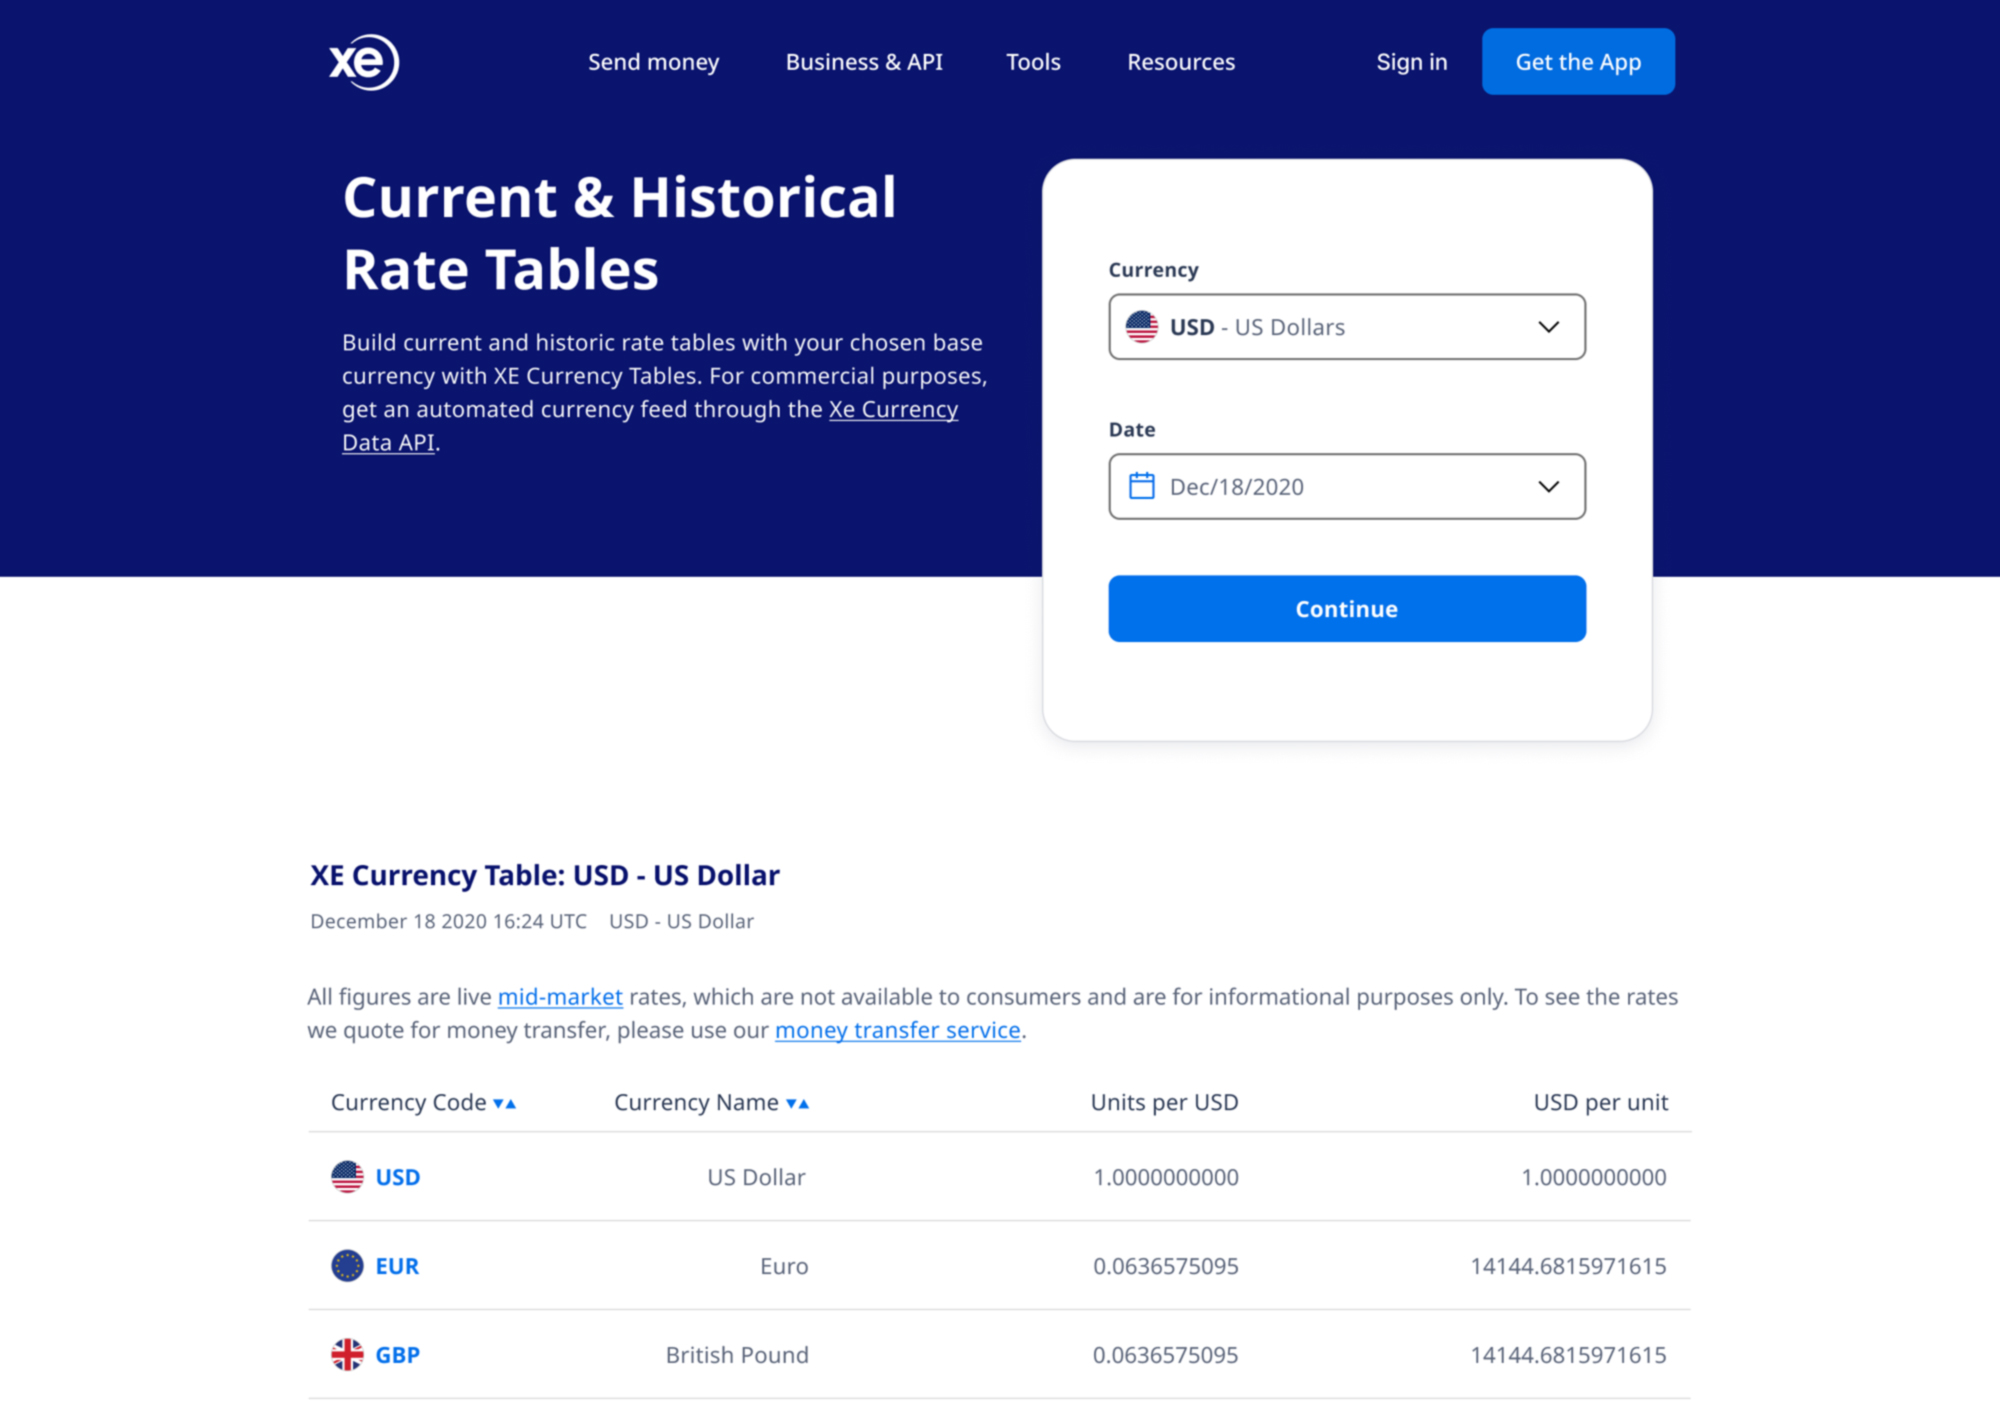The height and width of the screenshot is (1414, 2000).
Task: Expand the Currency dropdown chevron
Action: (x=1548, y=327)
